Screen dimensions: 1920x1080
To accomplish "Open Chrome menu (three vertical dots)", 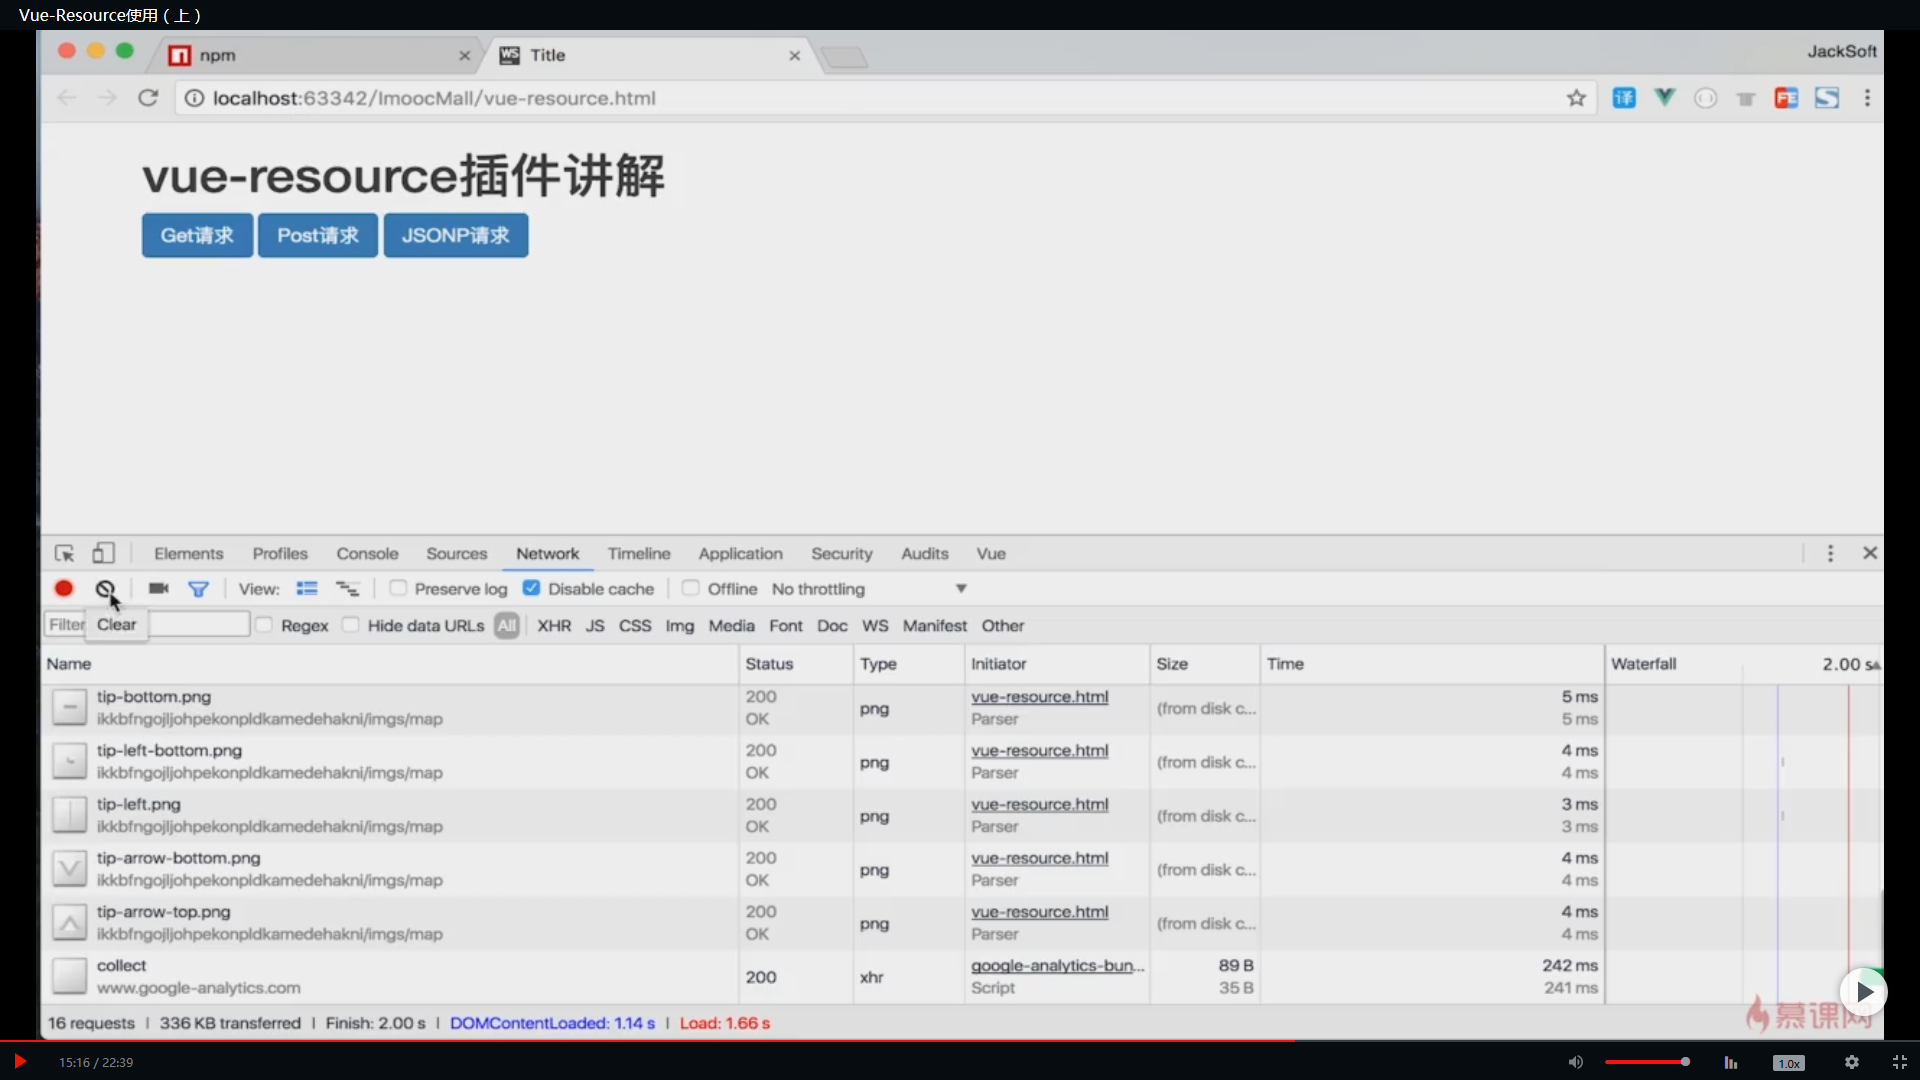I will pos(1868,98).
